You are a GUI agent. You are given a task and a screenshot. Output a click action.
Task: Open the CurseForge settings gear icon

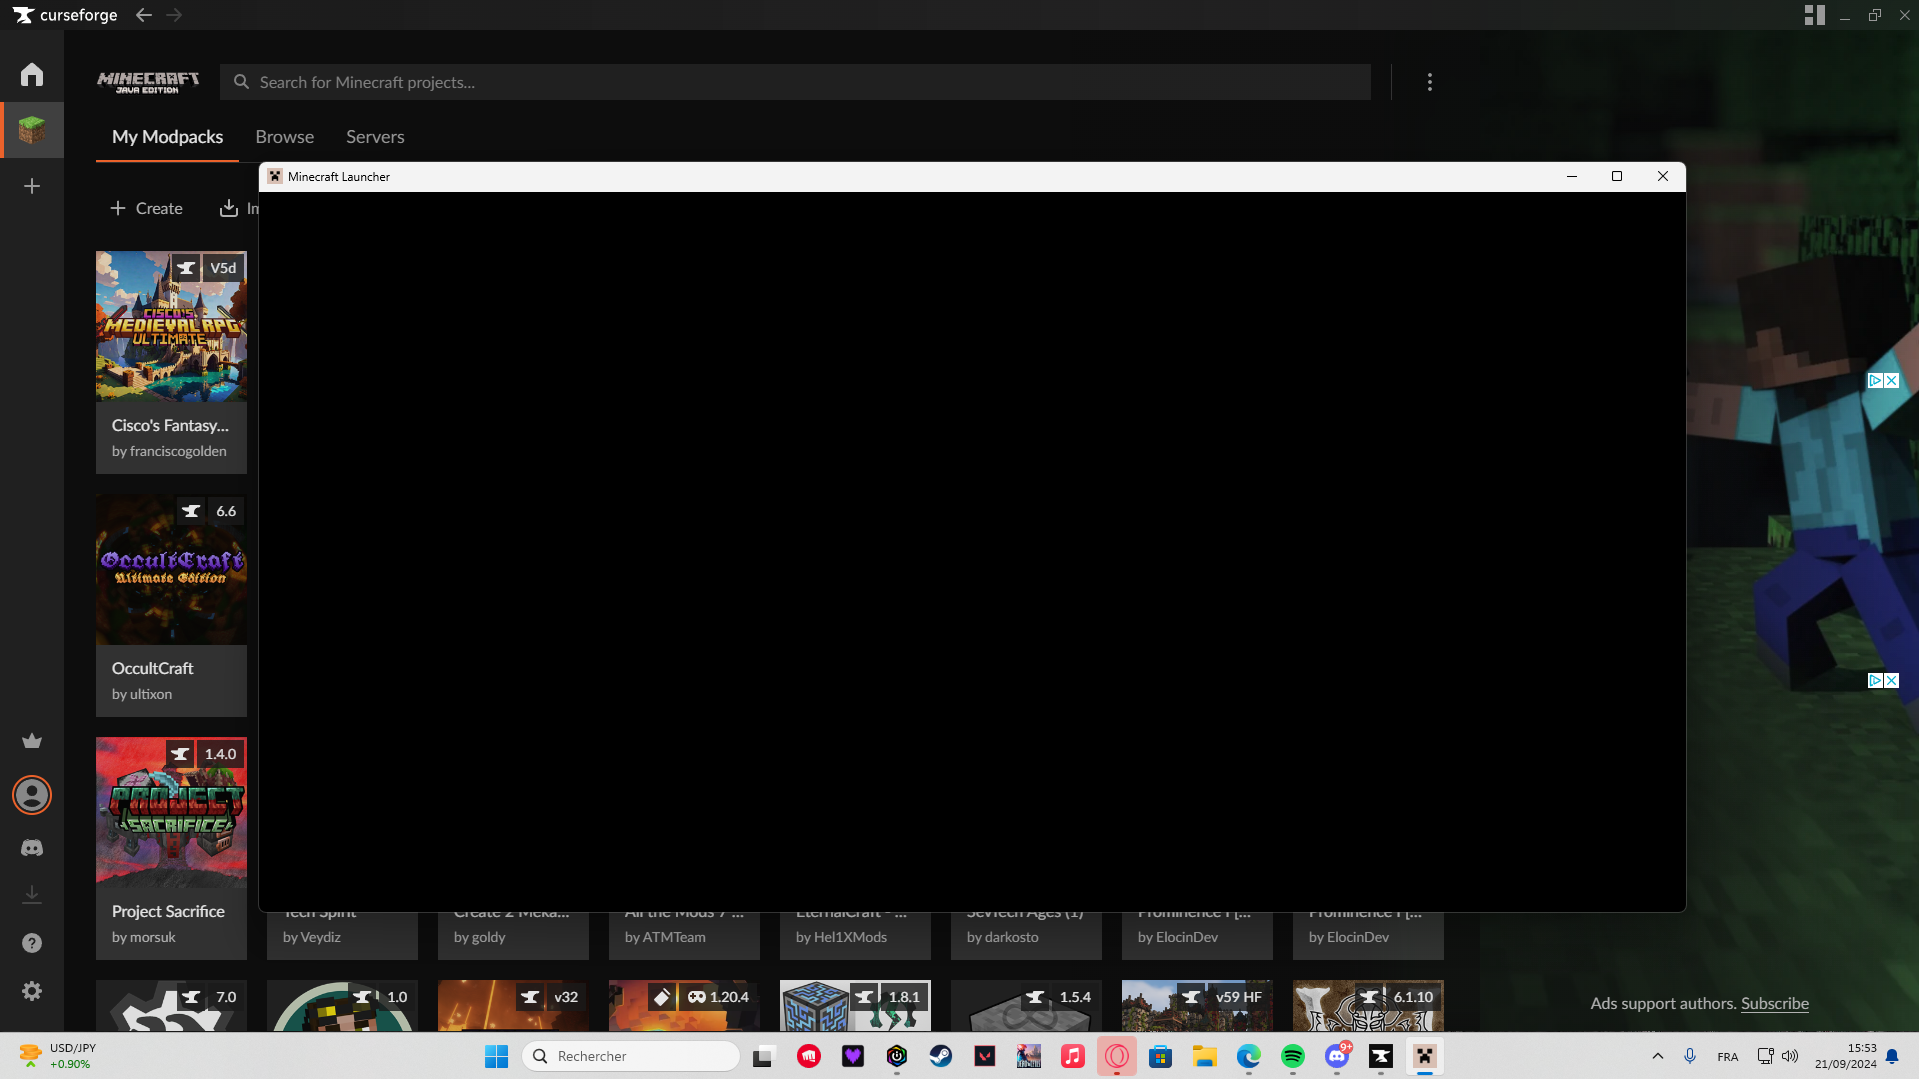[x=32, y=991]
